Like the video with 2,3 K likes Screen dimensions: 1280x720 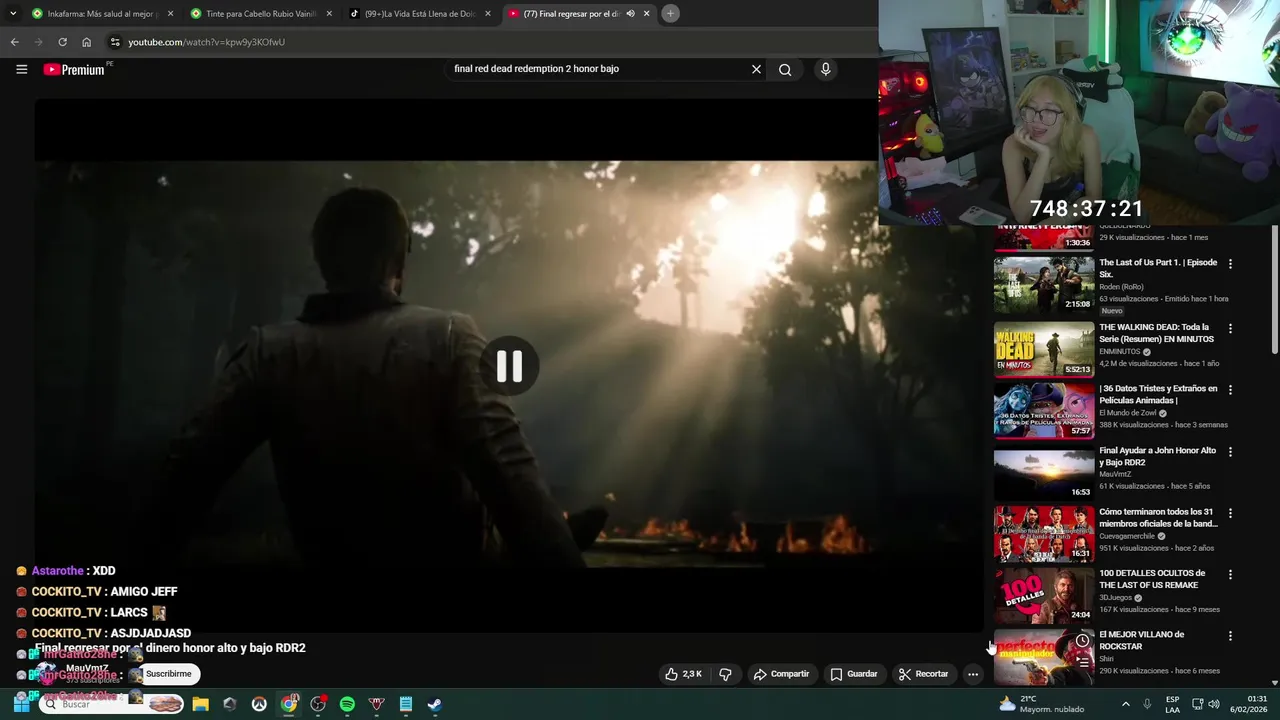coord(684,674)
